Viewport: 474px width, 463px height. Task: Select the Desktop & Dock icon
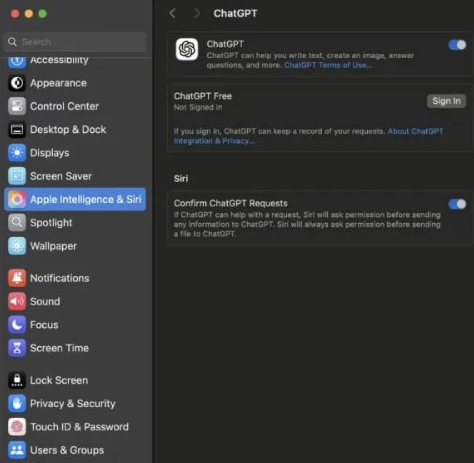(x=17, y=130)
